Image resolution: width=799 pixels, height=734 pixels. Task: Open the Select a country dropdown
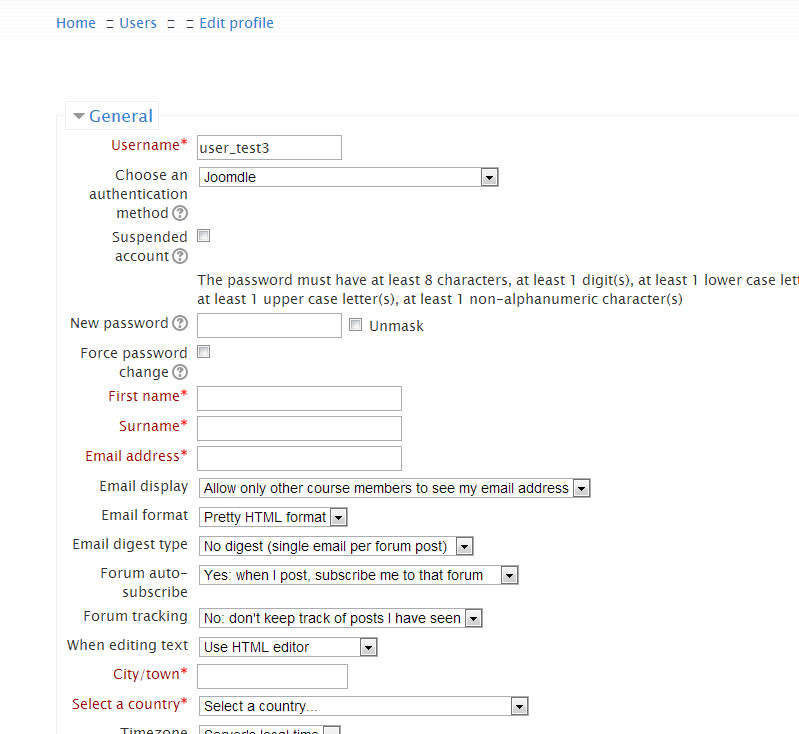363,706
